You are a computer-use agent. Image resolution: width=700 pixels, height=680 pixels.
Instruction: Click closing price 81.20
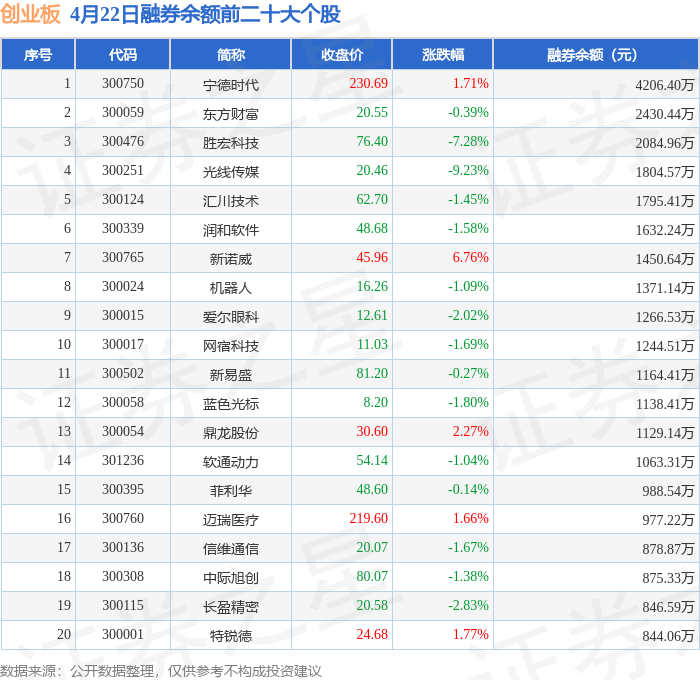(x=372, y=373)
